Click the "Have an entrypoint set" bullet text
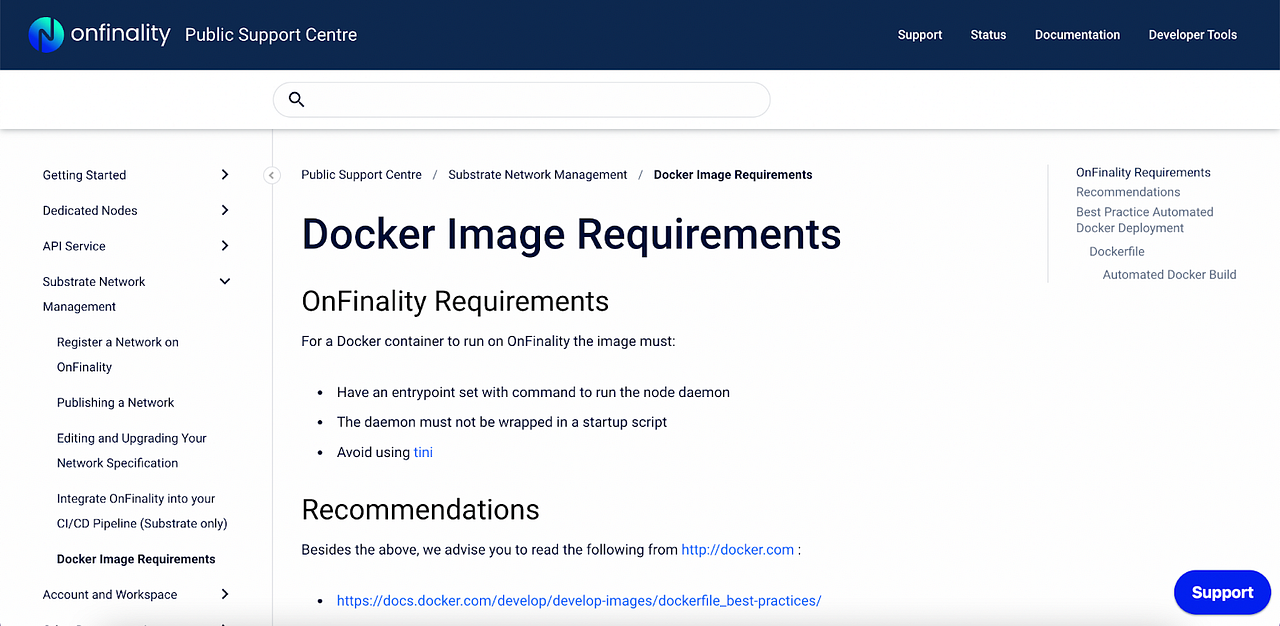Screen dimensions: 1280x626 pos(533,392)
